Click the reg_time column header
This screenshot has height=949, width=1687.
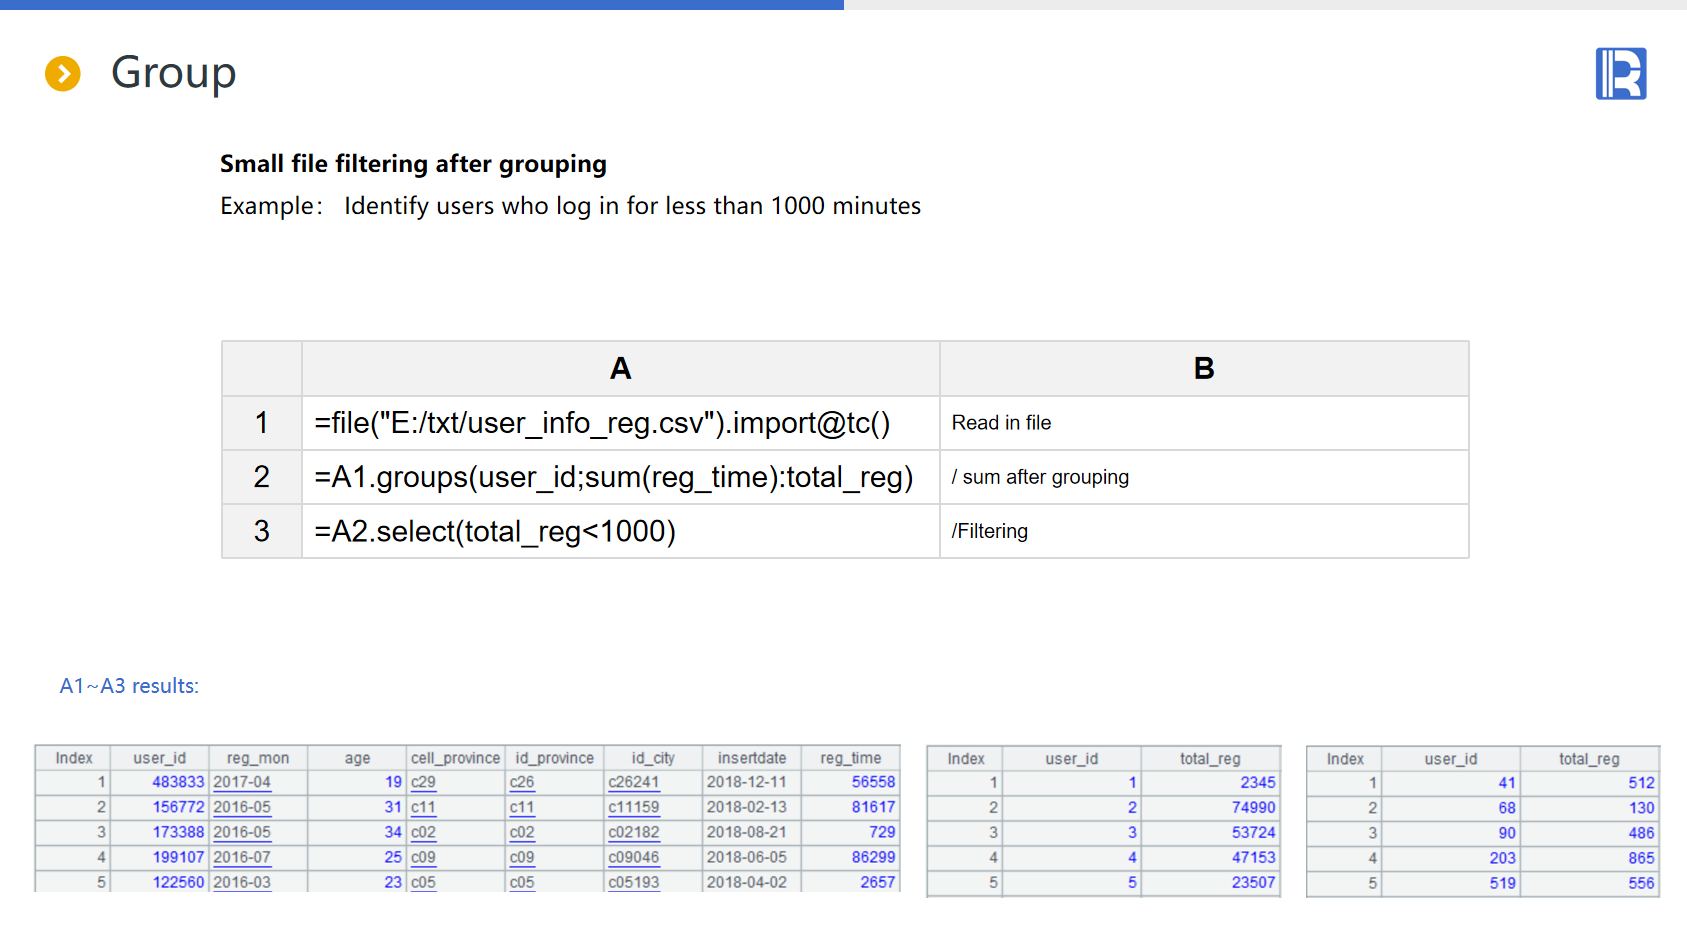pos(850,758)
